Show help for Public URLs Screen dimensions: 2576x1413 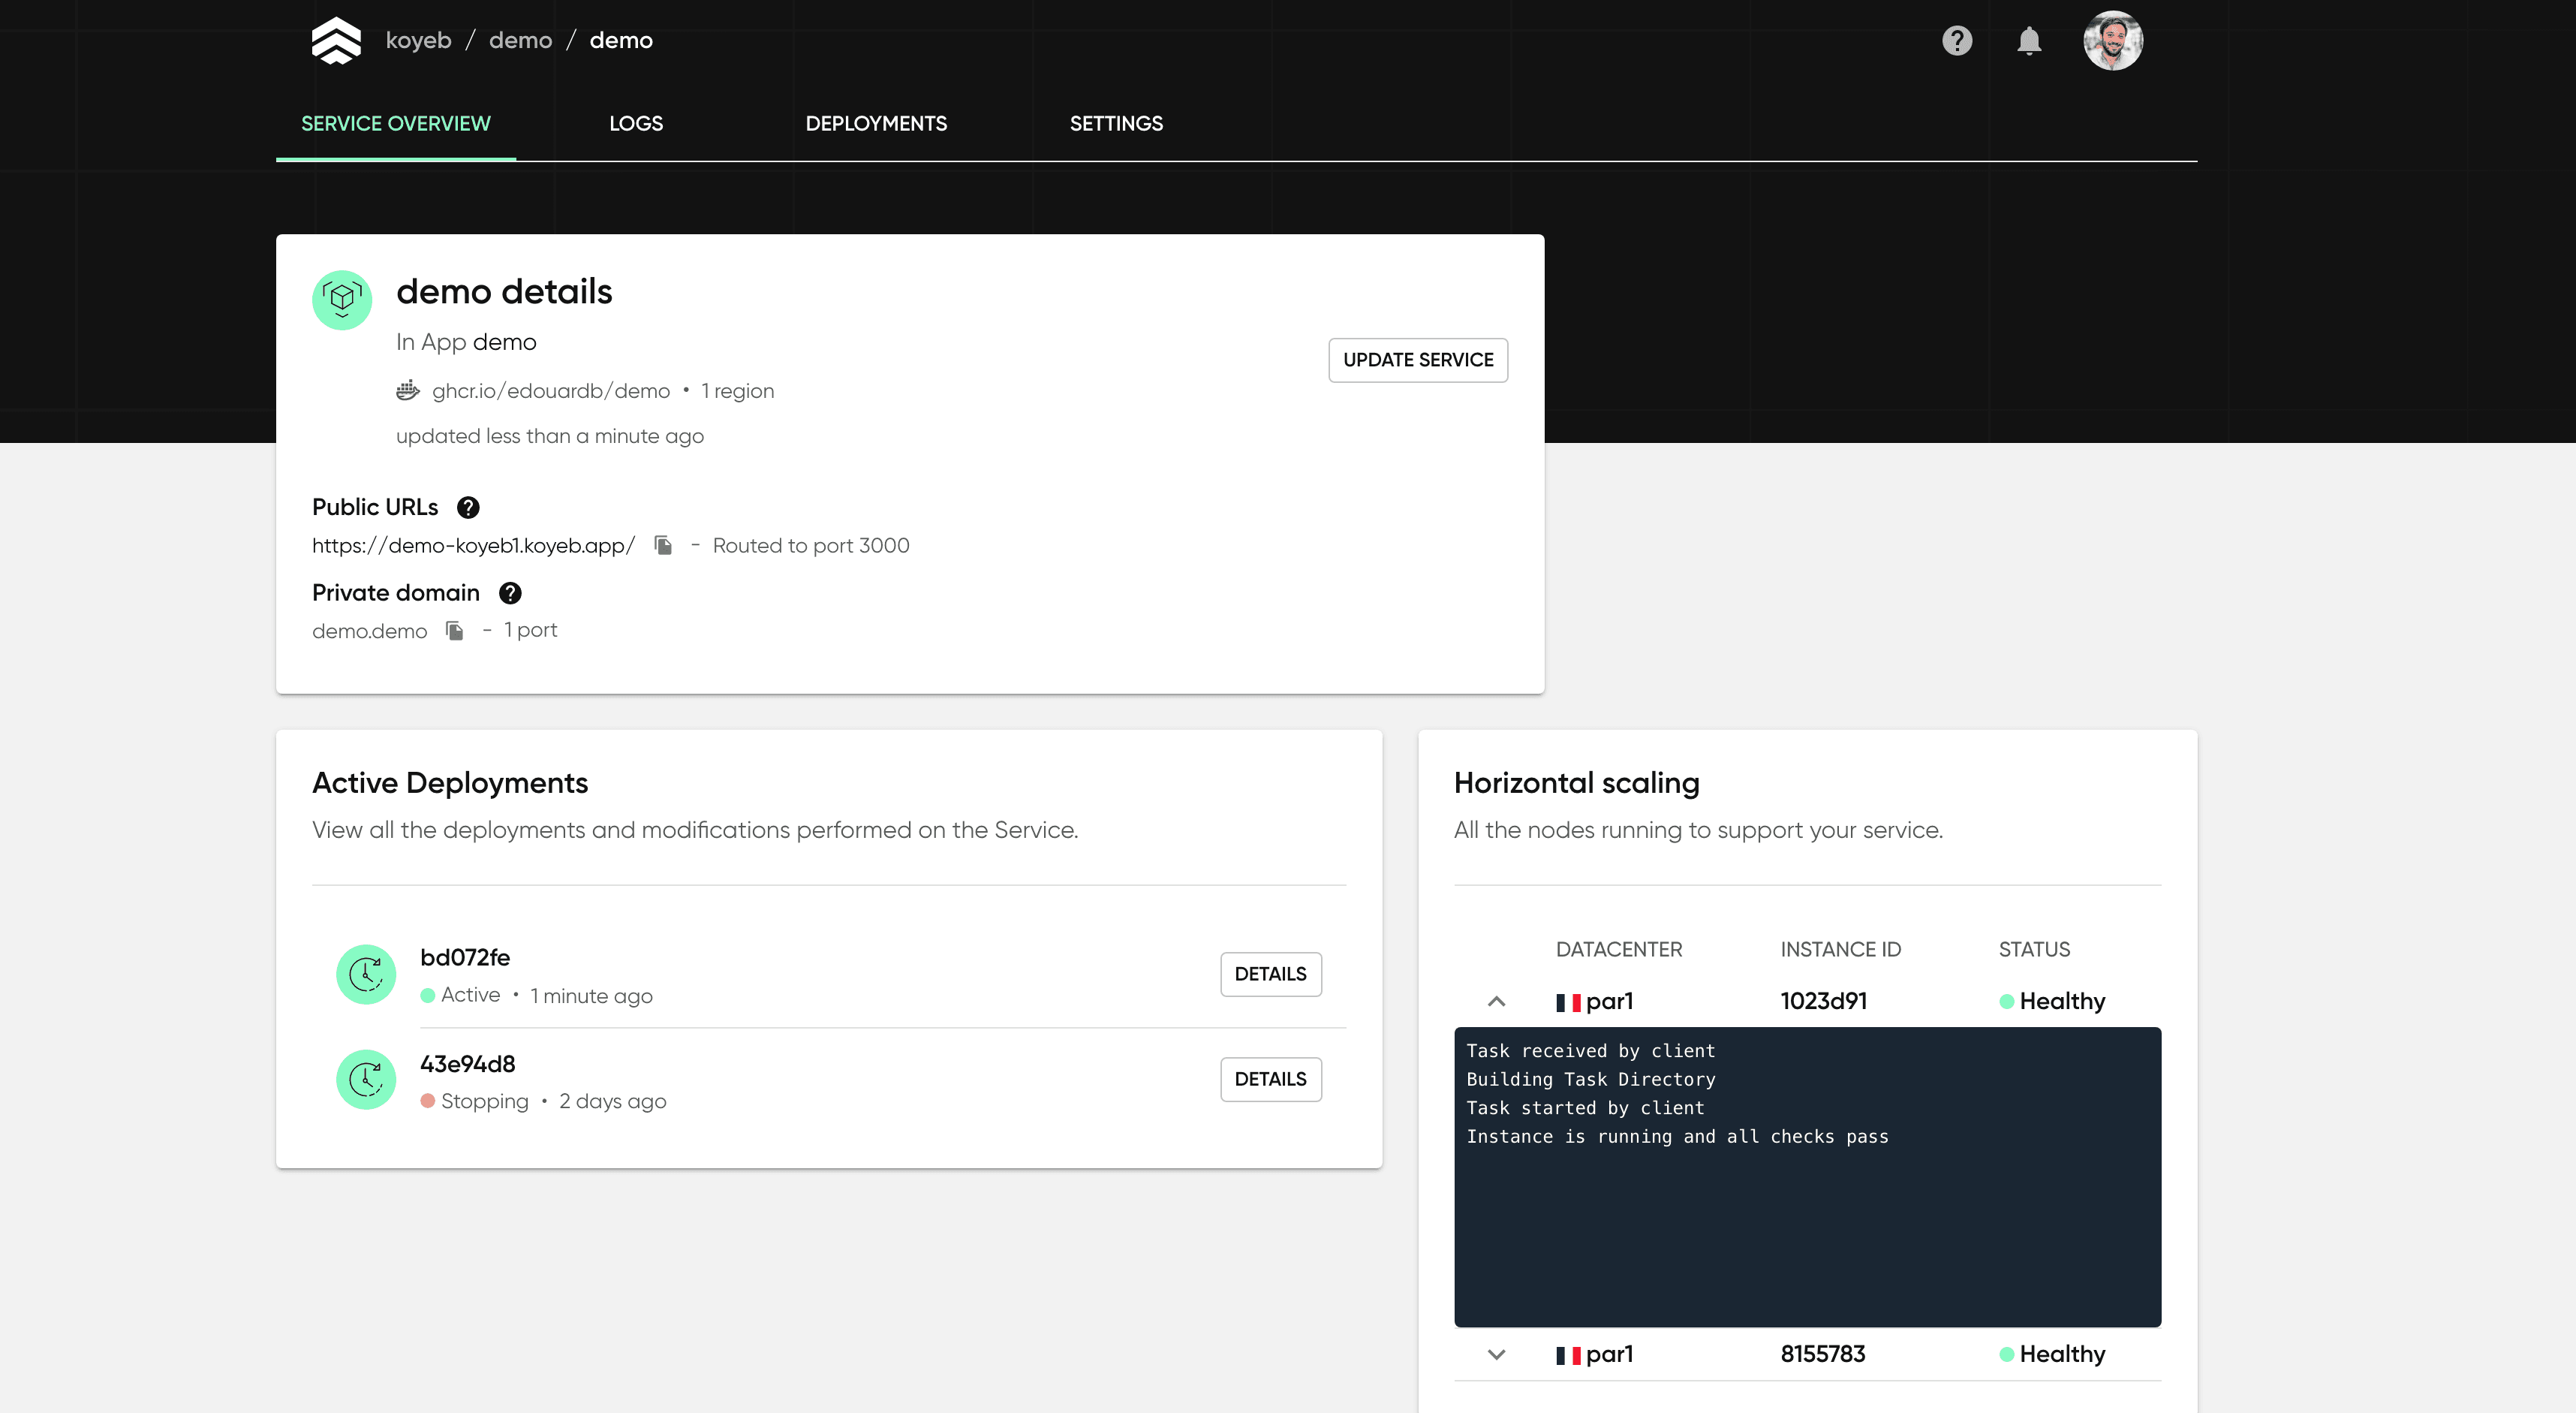coord(468,507)
